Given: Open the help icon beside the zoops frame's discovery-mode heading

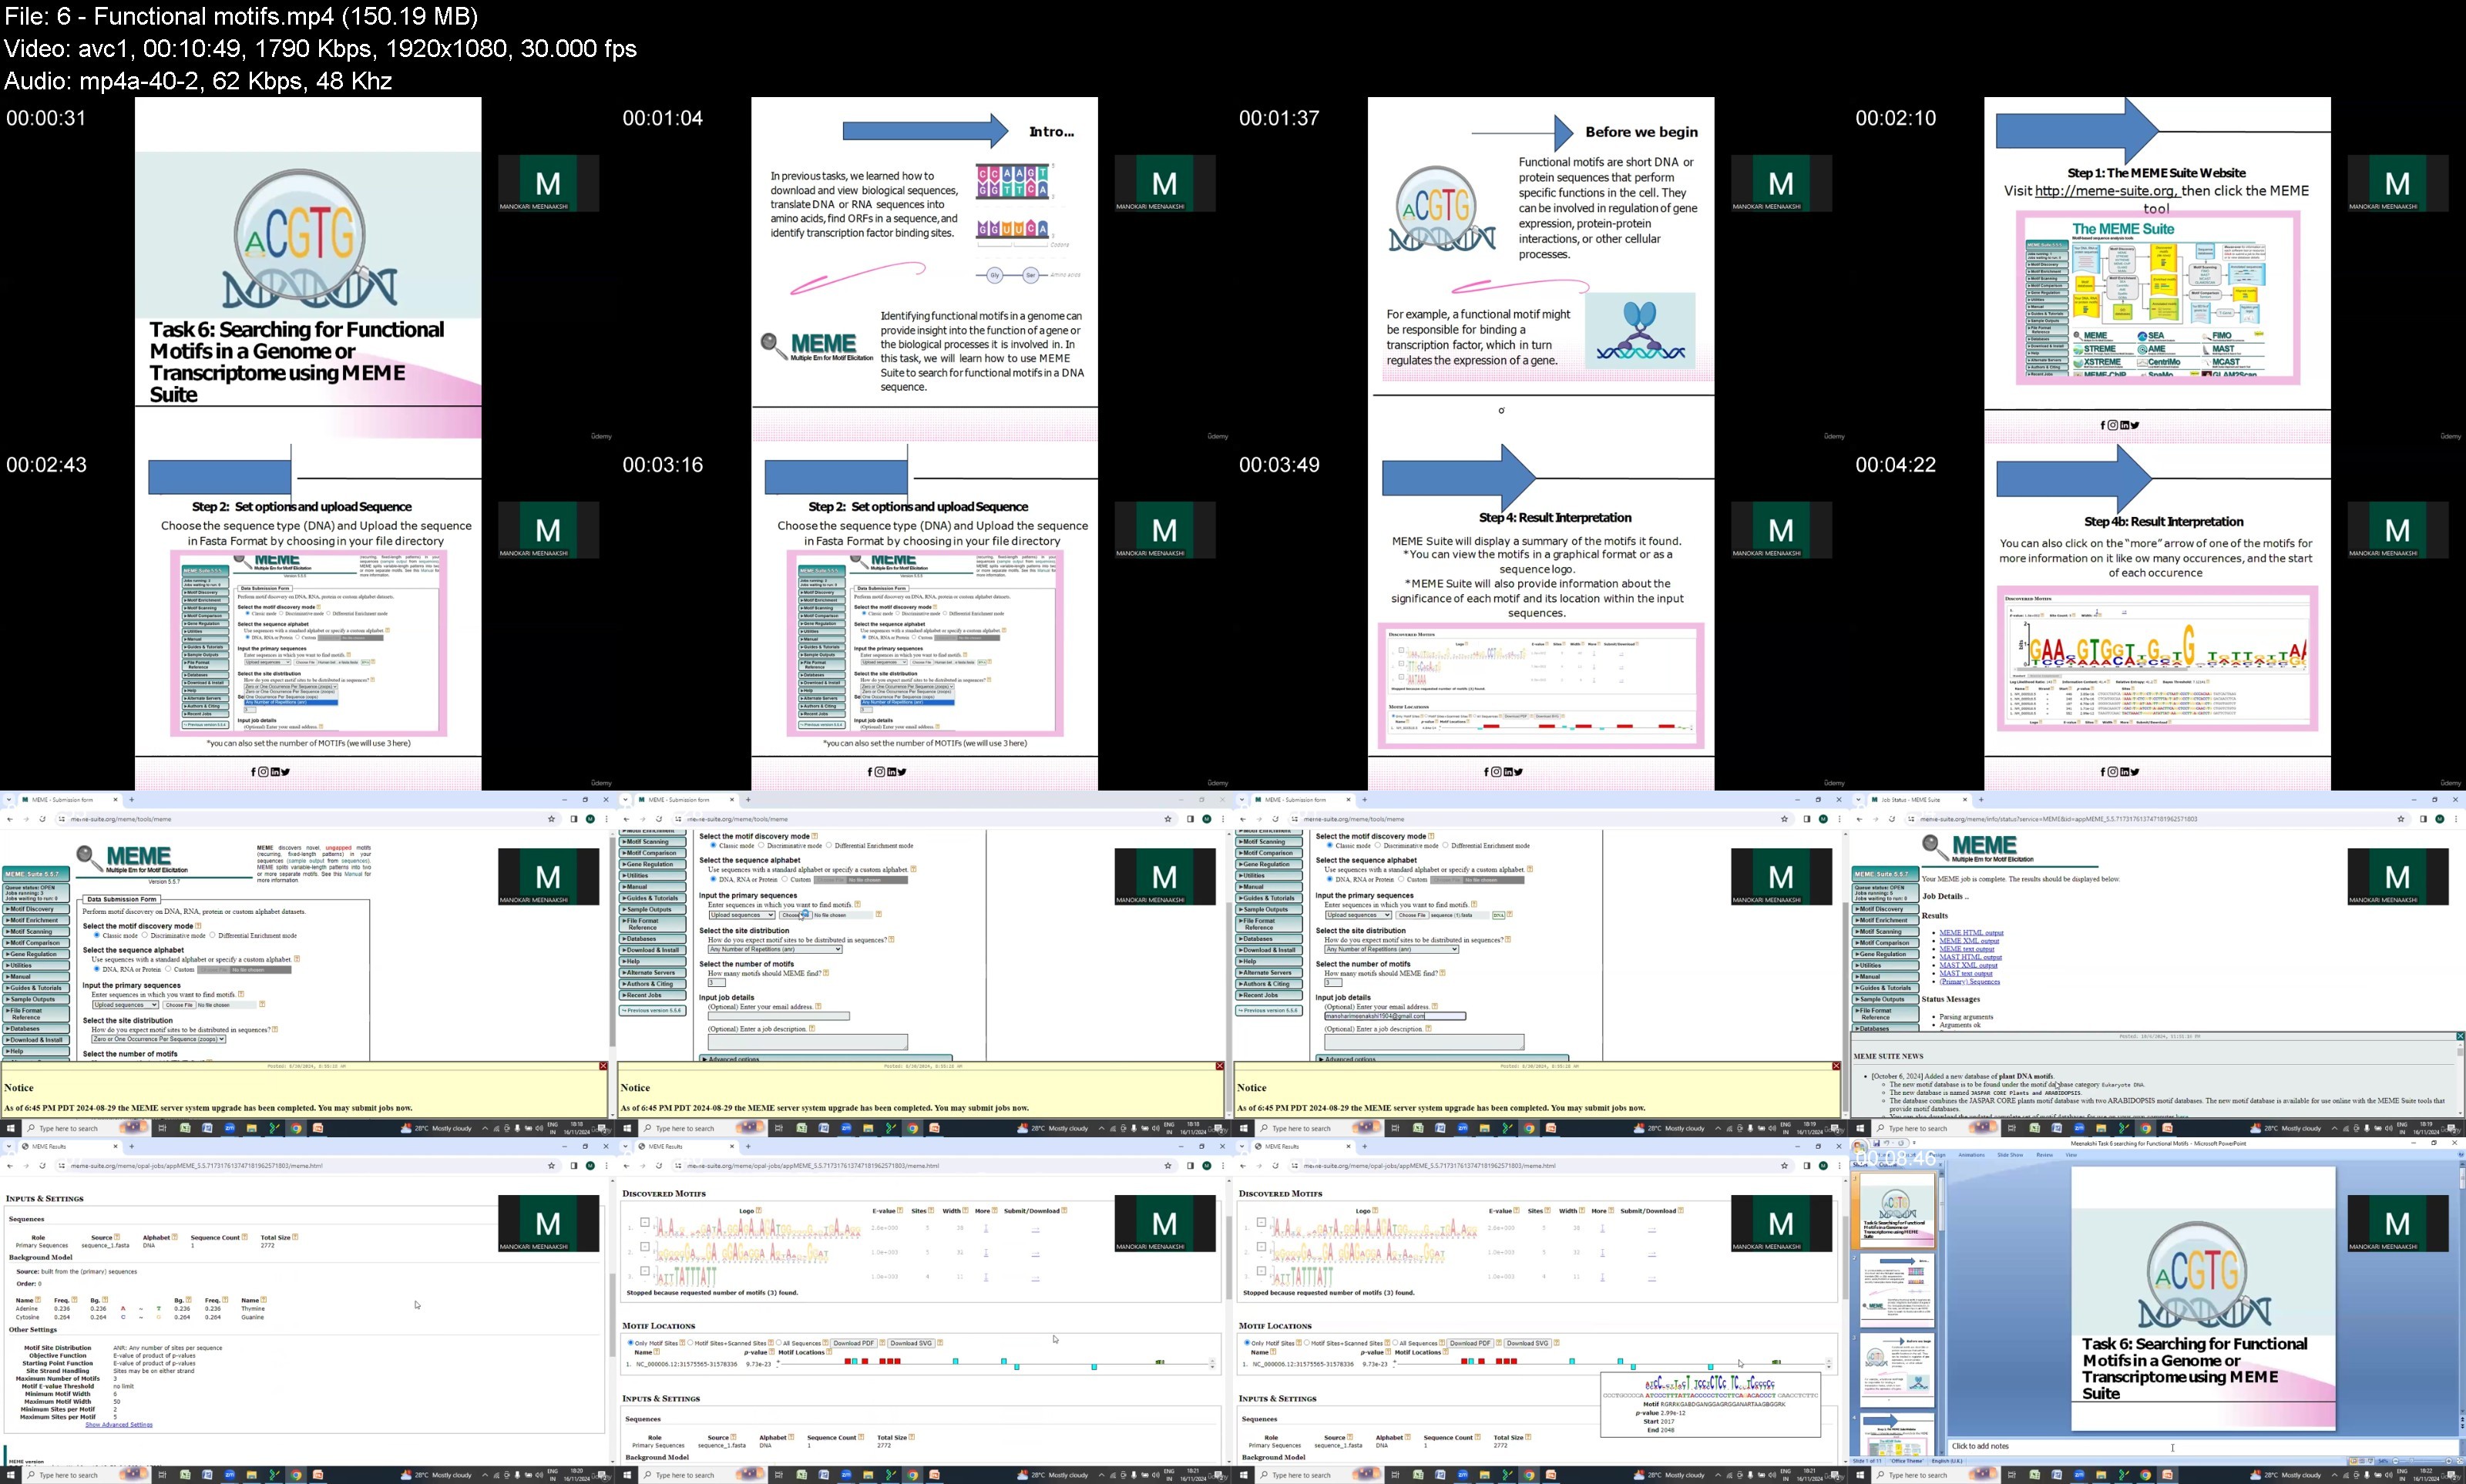Looking at the screenshot, I should [198, 926].
